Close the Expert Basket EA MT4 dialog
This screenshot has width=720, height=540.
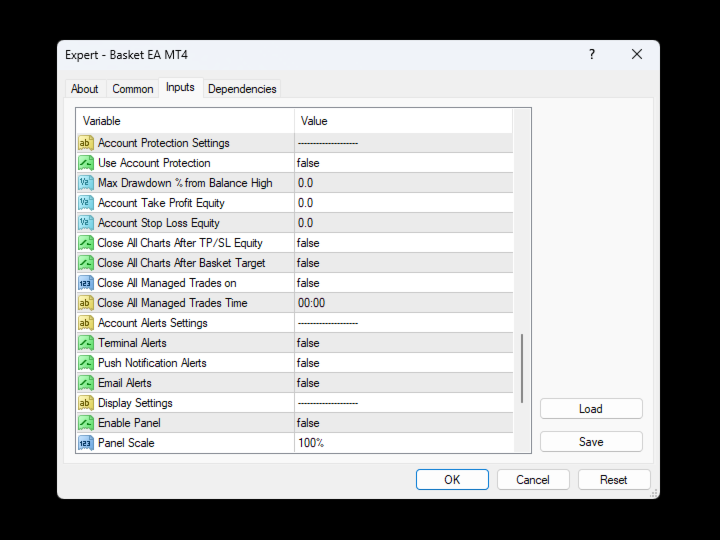636,54
